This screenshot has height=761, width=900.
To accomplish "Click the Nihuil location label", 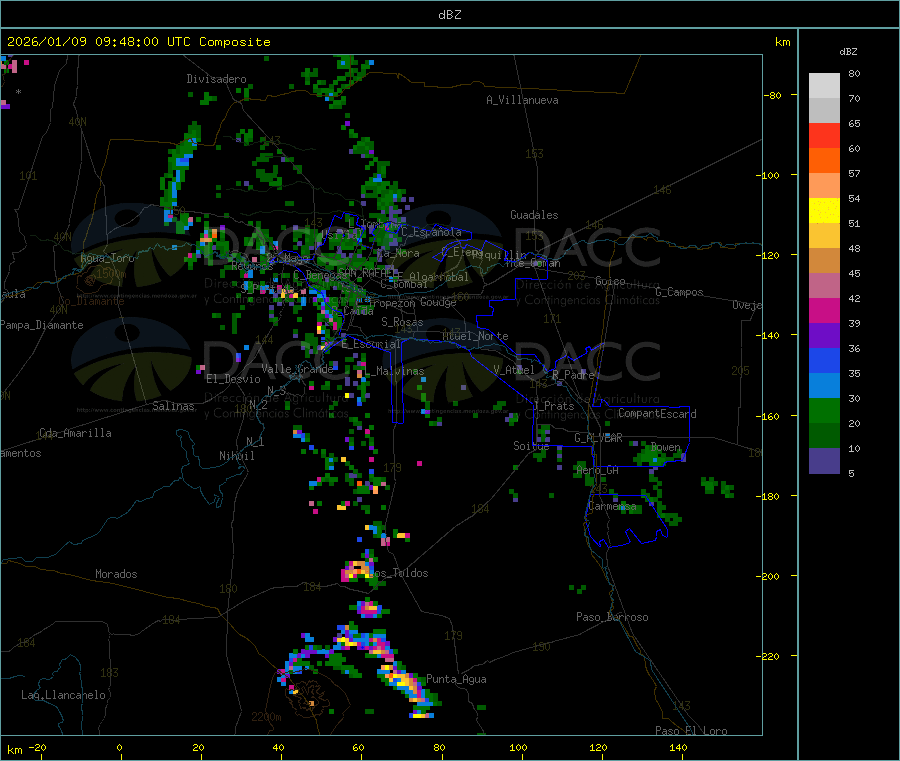I will tap(236, 456).
